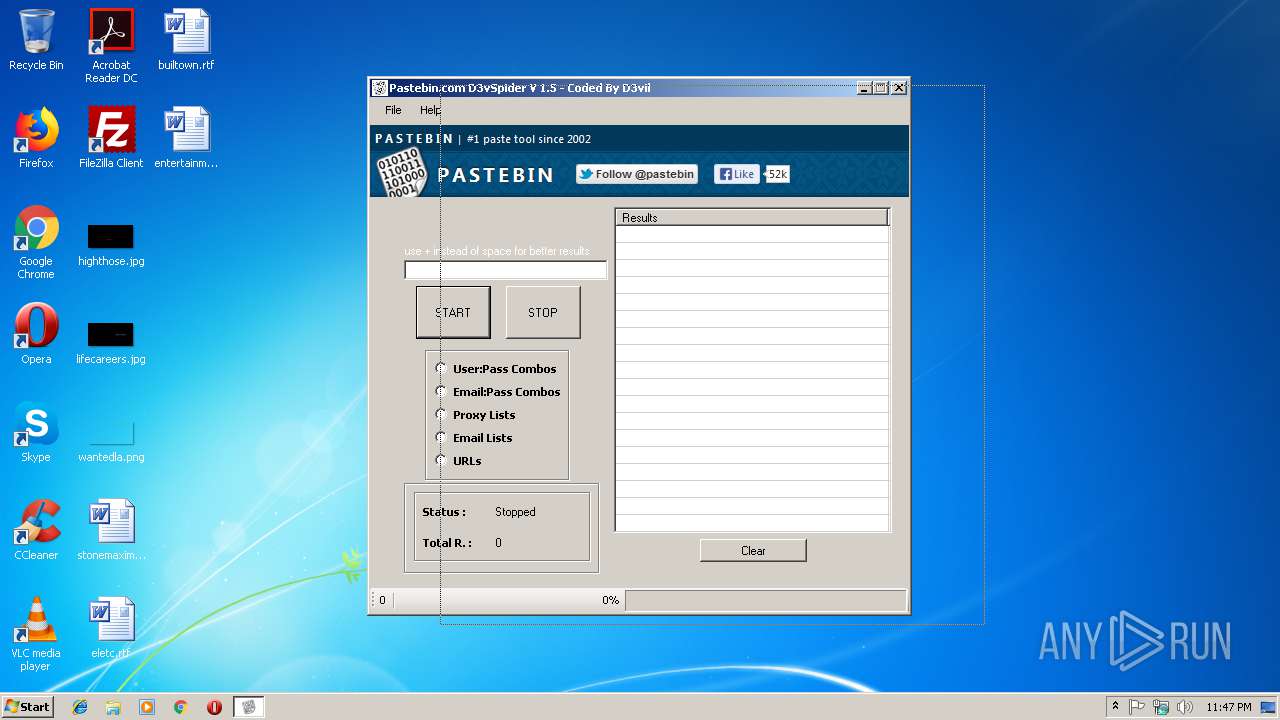Select stonemaxim... Word document icon
This screenshot has width=1280, height=720.
(x=111, y=530)
